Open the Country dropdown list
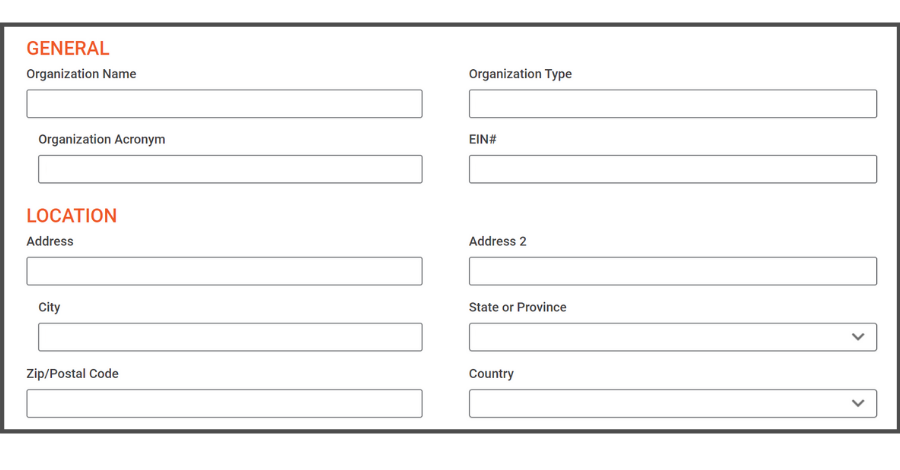This screenshot has width=900, height=470. (x=673, y=403)
